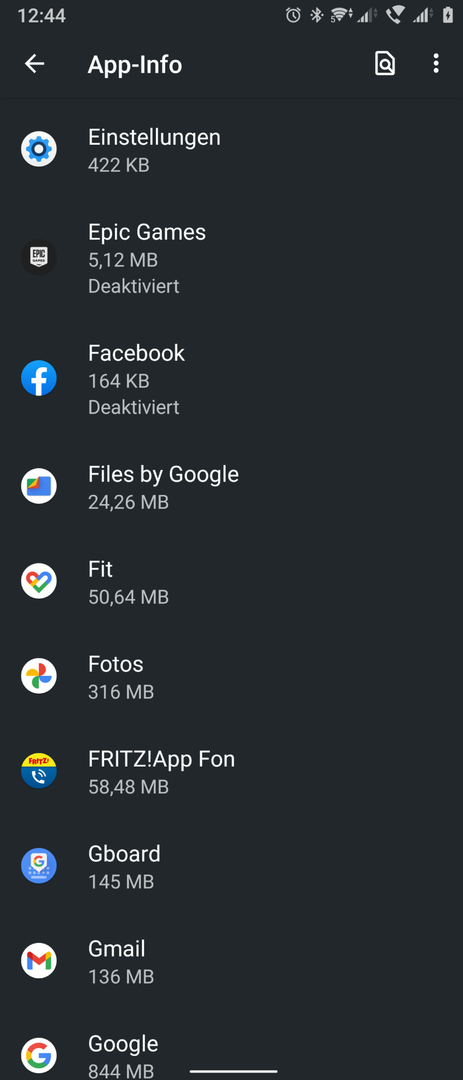Tap the alarm icon in the status bar
Viewport: 463px width, 1080px height.
coord(293,15)
